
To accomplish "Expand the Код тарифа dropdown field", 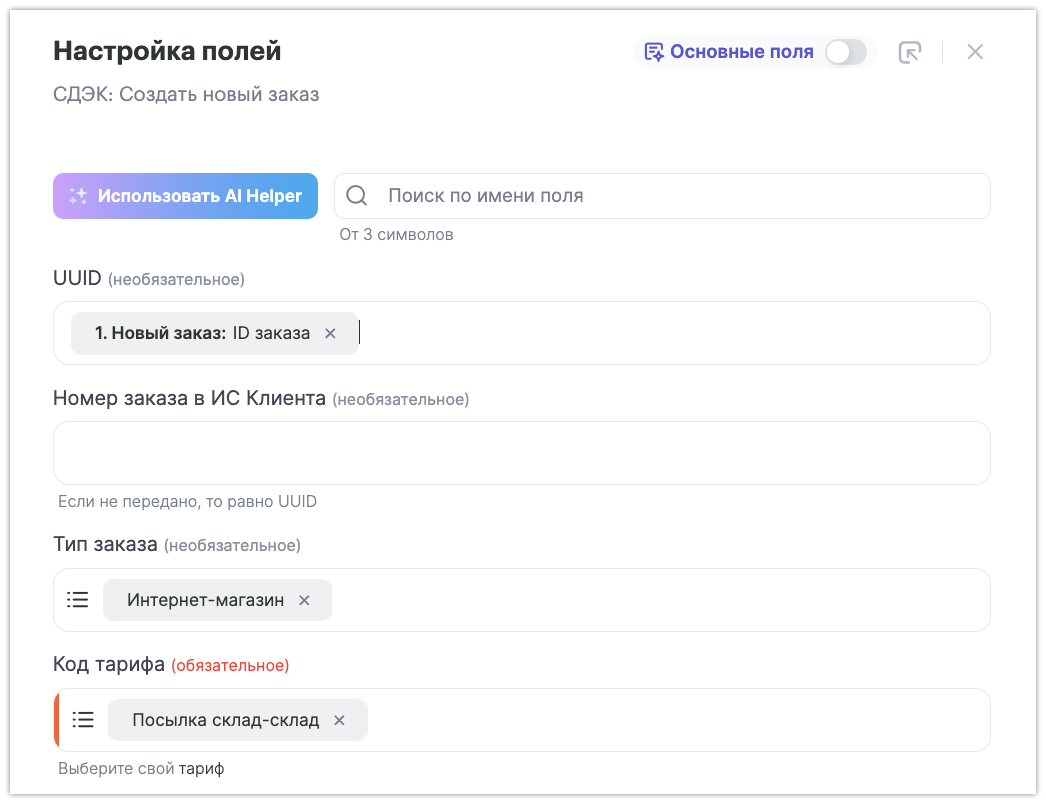I will 680,720.
